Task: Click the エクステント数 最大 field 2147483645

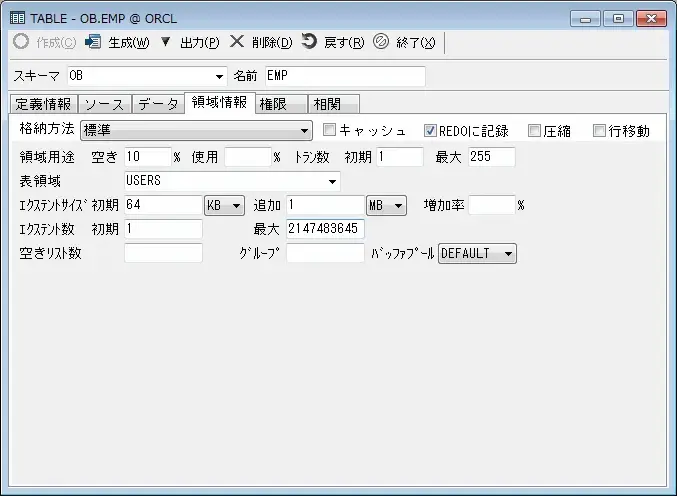Action: pos(326,229)
